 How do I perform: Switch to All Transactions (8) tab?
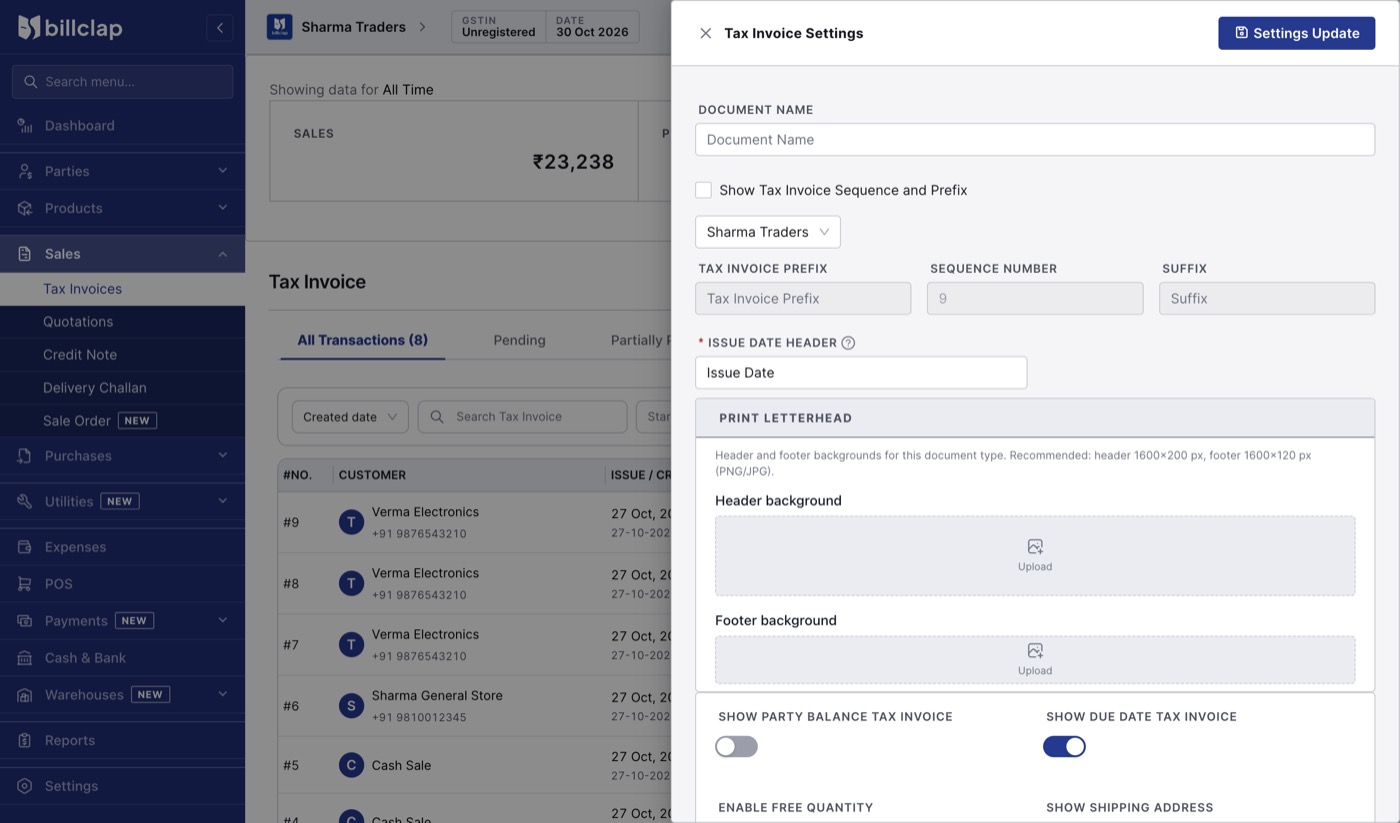[362, 340]
